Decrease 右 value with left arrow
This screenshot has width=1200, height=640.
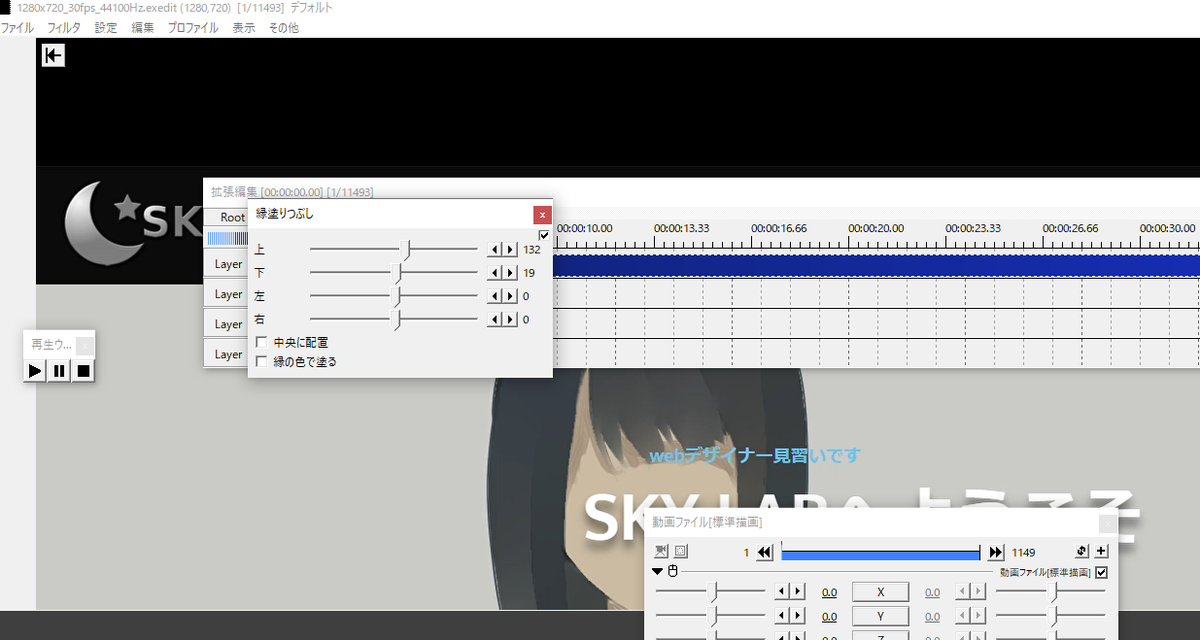(493, 320)
